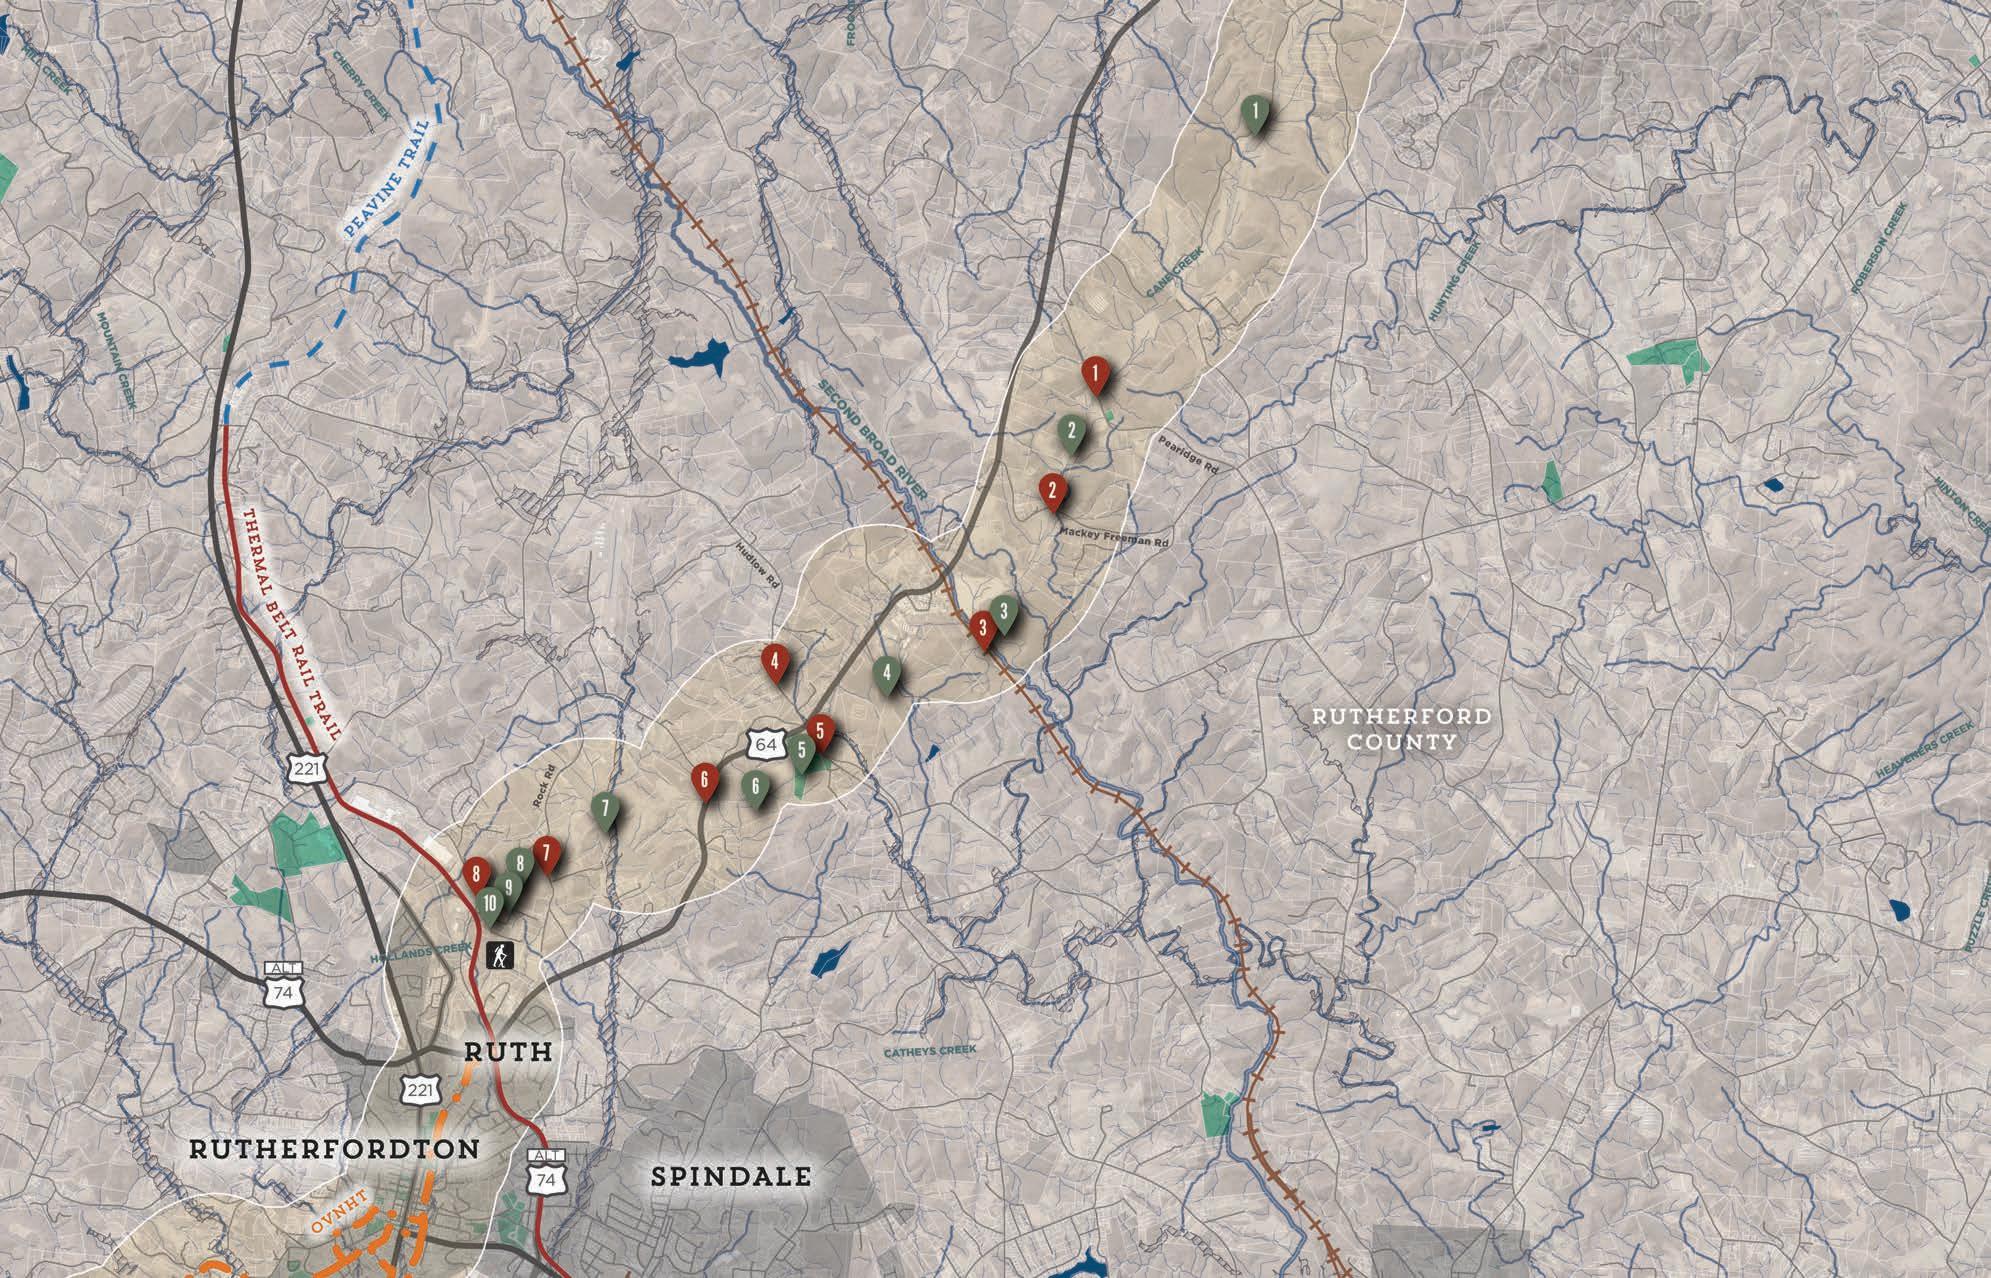Click green marker number 6
Screen dimensions: 1991x1278
point(756,786)
